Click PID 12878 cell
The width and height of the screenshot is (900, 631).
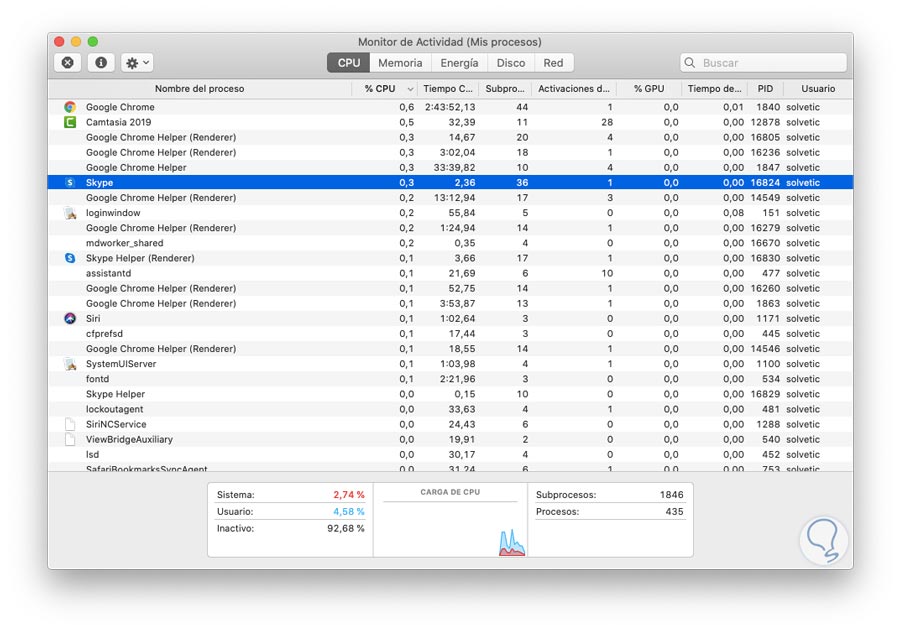765,122
